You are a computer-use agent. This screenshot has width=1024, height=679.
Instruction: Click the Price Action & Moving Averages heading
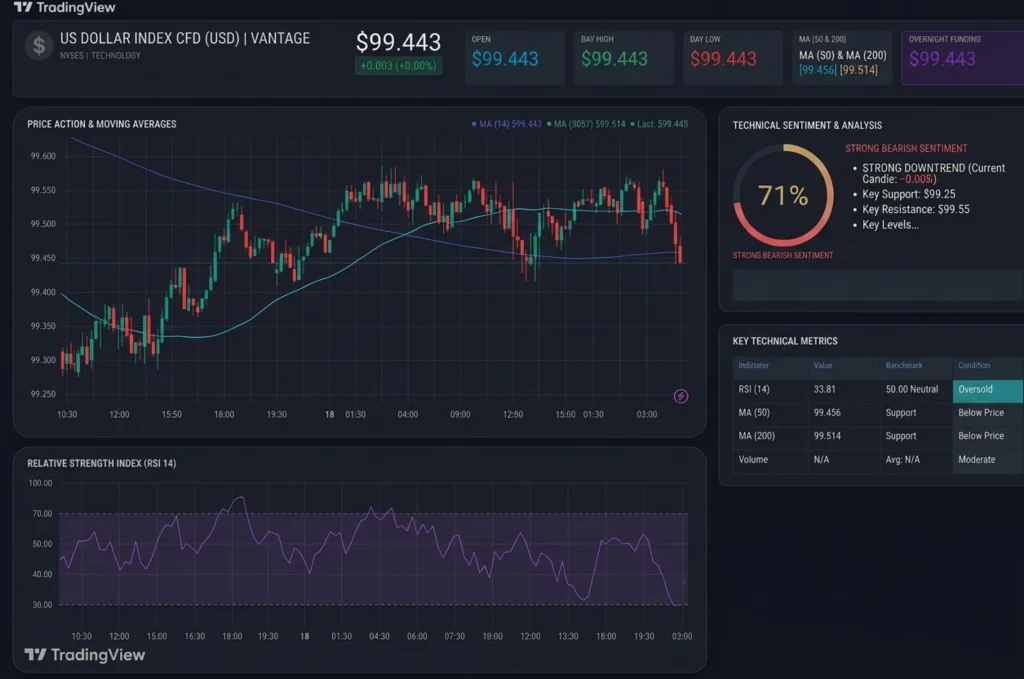coord(102,124)
